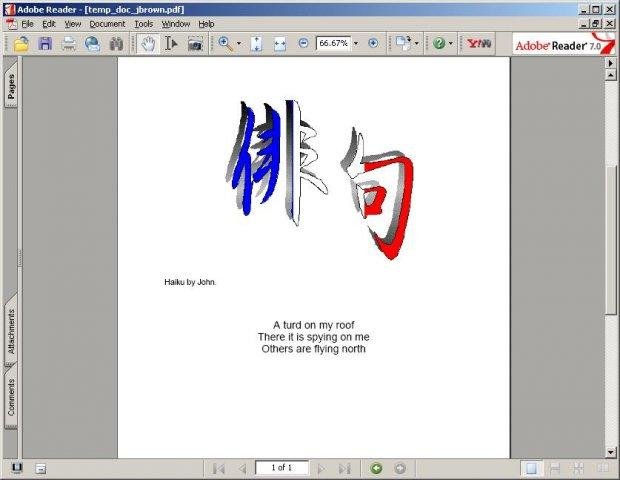Open the zoom percentage dropdown arrow
This screenshot has height=480, width=620.
coord(355,43)
